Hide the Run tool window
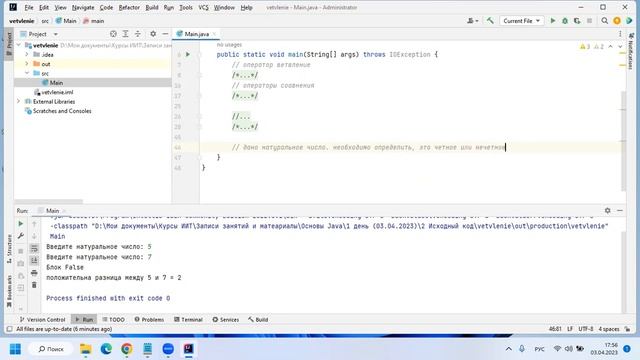The width and height of the screenshot is (640, 360). click(x=620, y=211)
